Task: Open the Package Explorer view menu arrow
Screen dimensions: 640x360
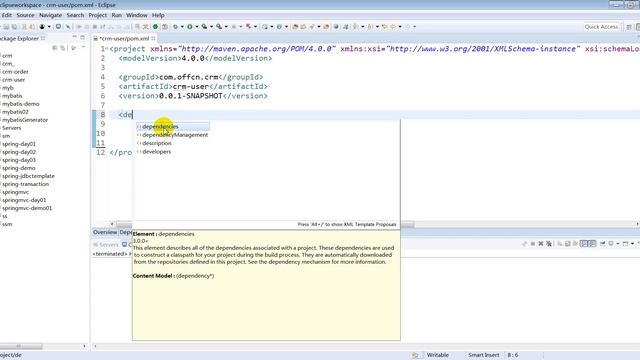Action: (83, 48)
